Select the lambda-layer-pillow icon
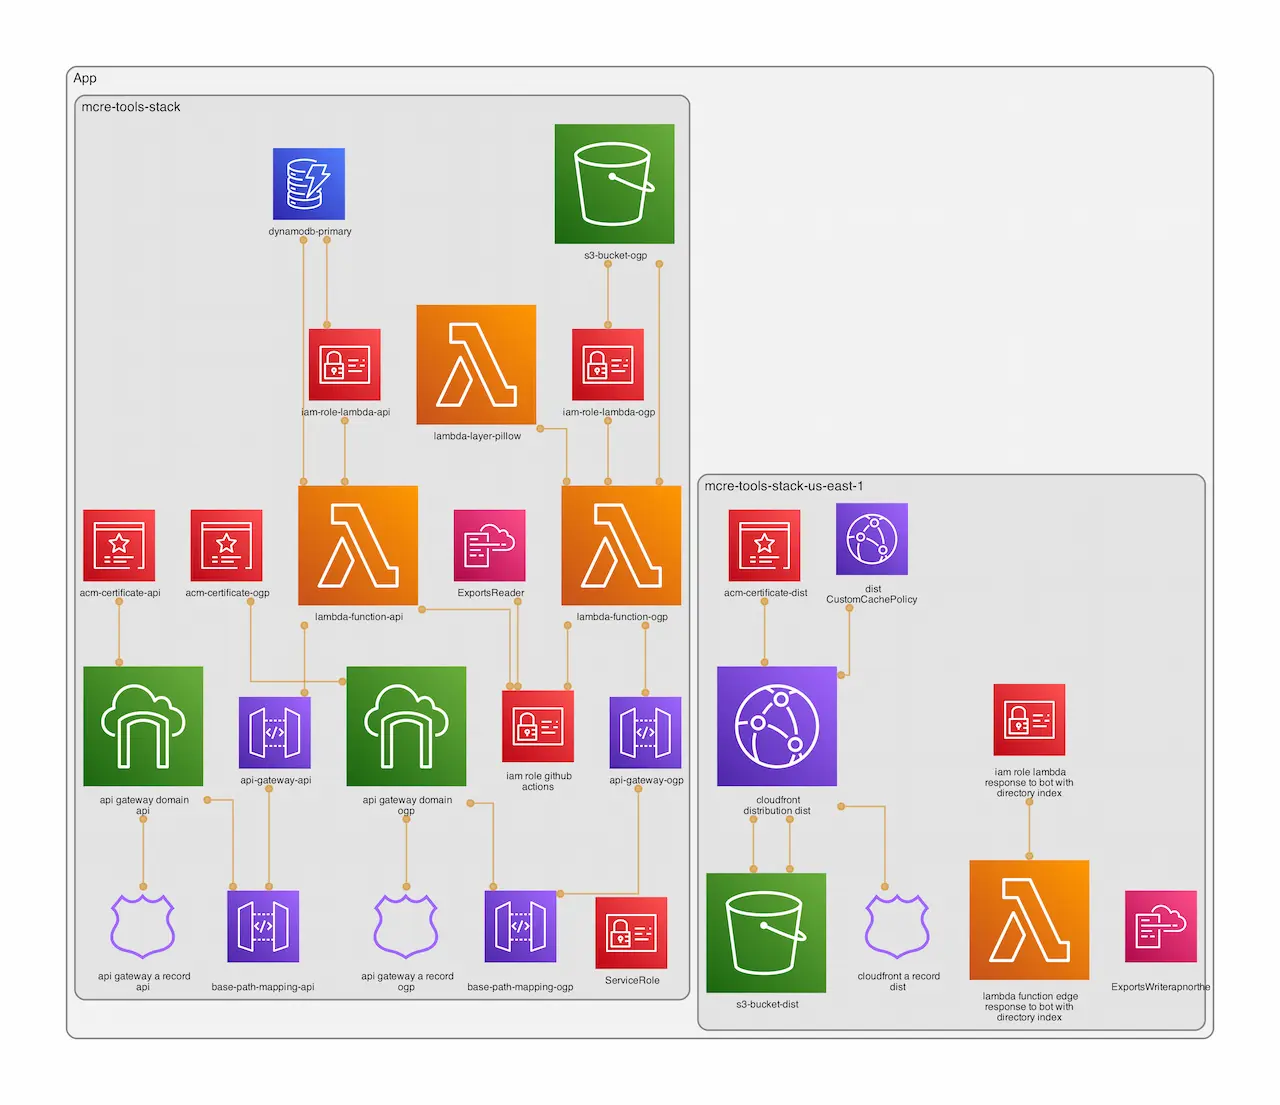This screenshot has height=1105, width=1280. click(477, 365)
